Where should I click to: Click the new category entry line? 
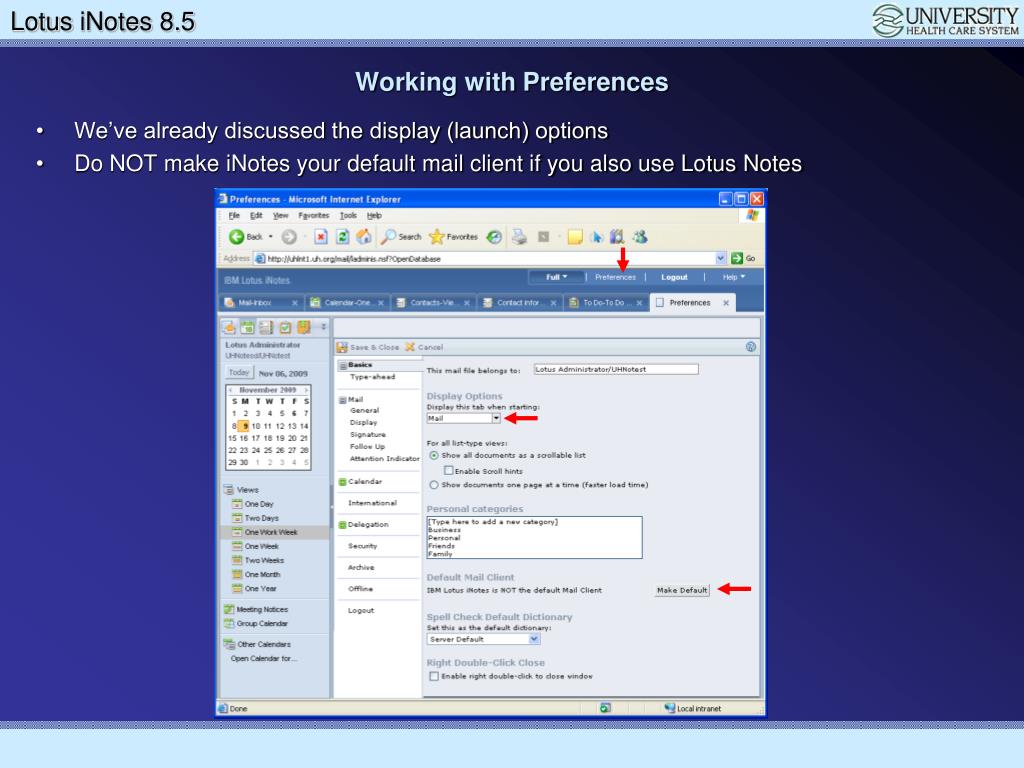[x=493, y=522]
